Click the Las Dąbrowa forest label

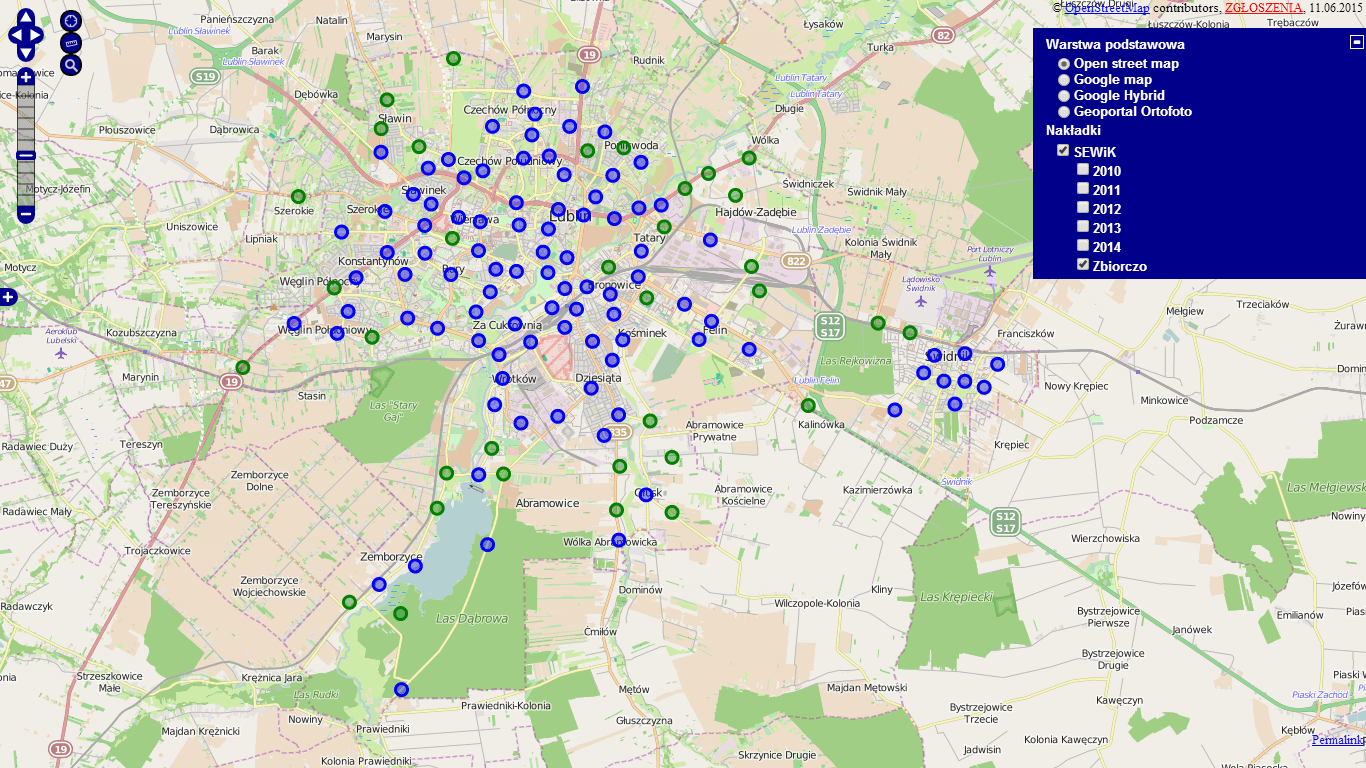(472, 618)
